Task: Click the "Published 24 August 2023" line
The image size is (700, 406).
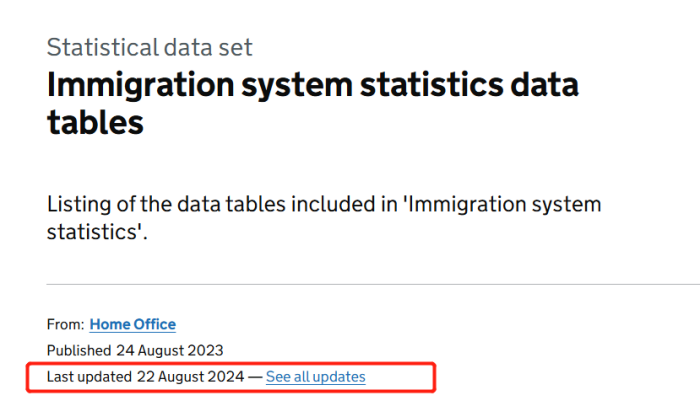Action: coord(135,350)
